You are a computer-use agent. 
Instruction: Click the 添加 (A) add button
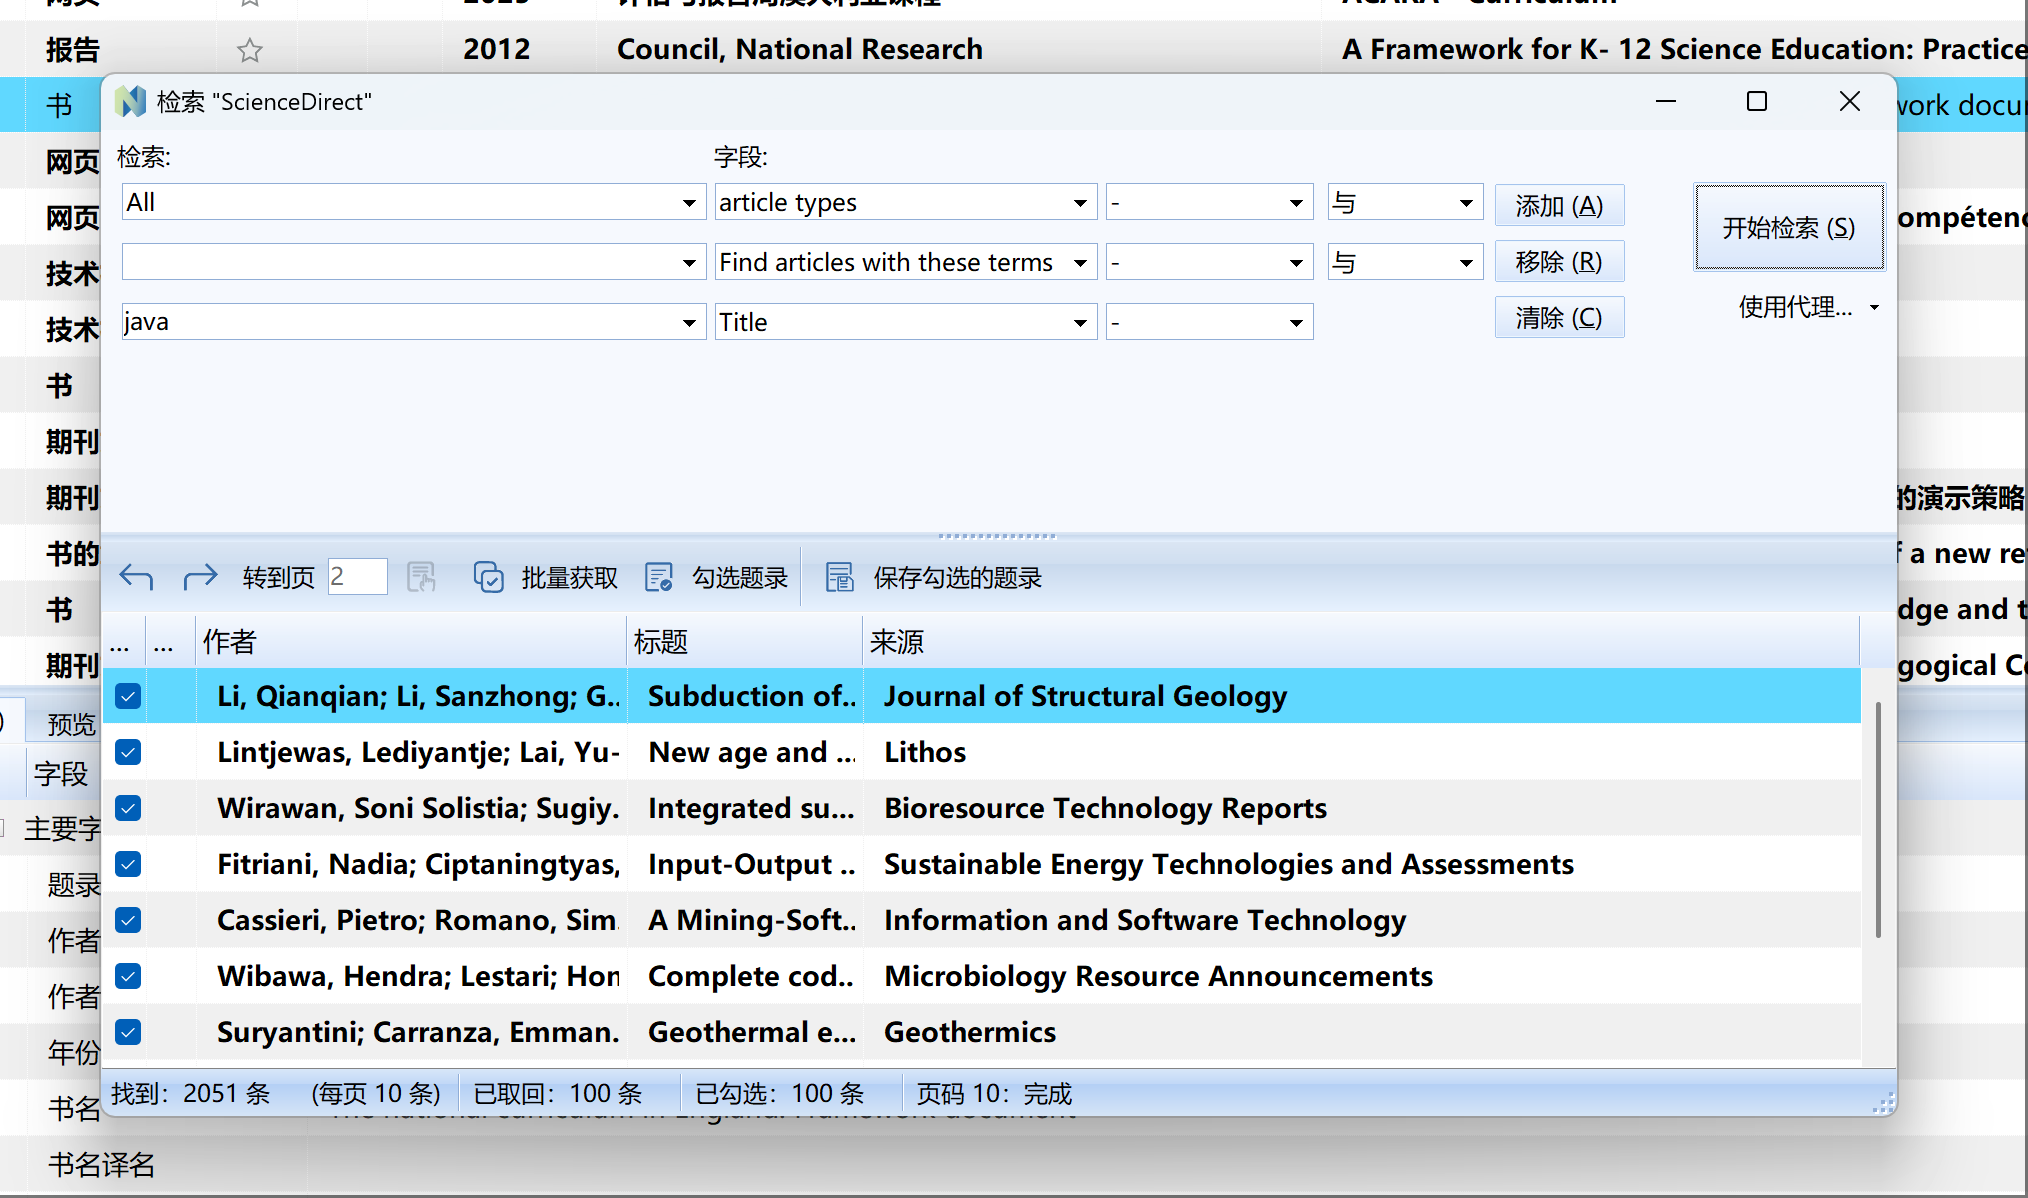[x=1559, y=205]
